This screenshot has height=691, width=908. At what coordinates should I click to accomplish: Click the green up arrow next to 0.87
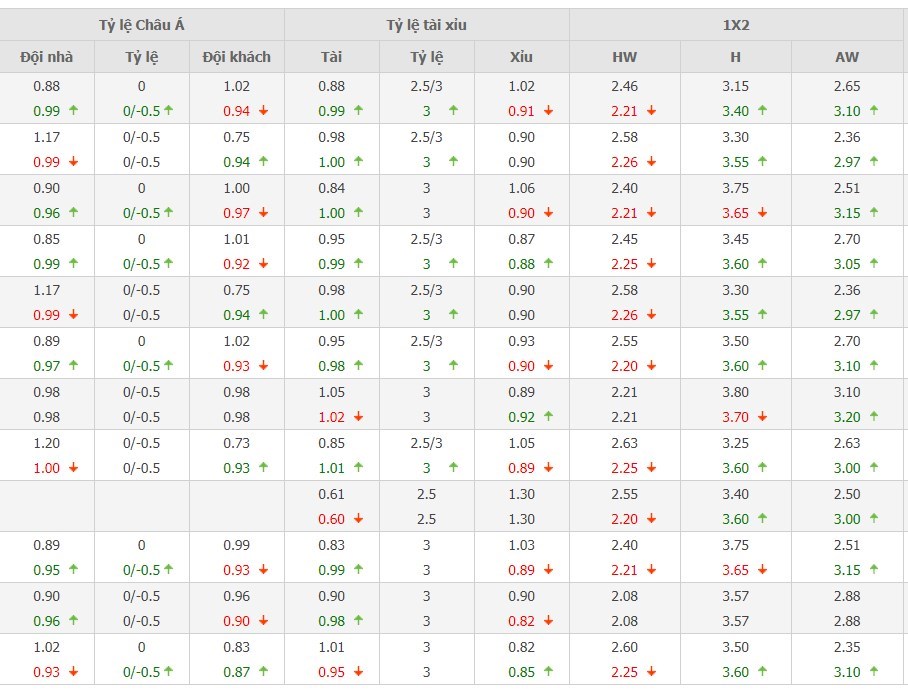click(263, 672)
